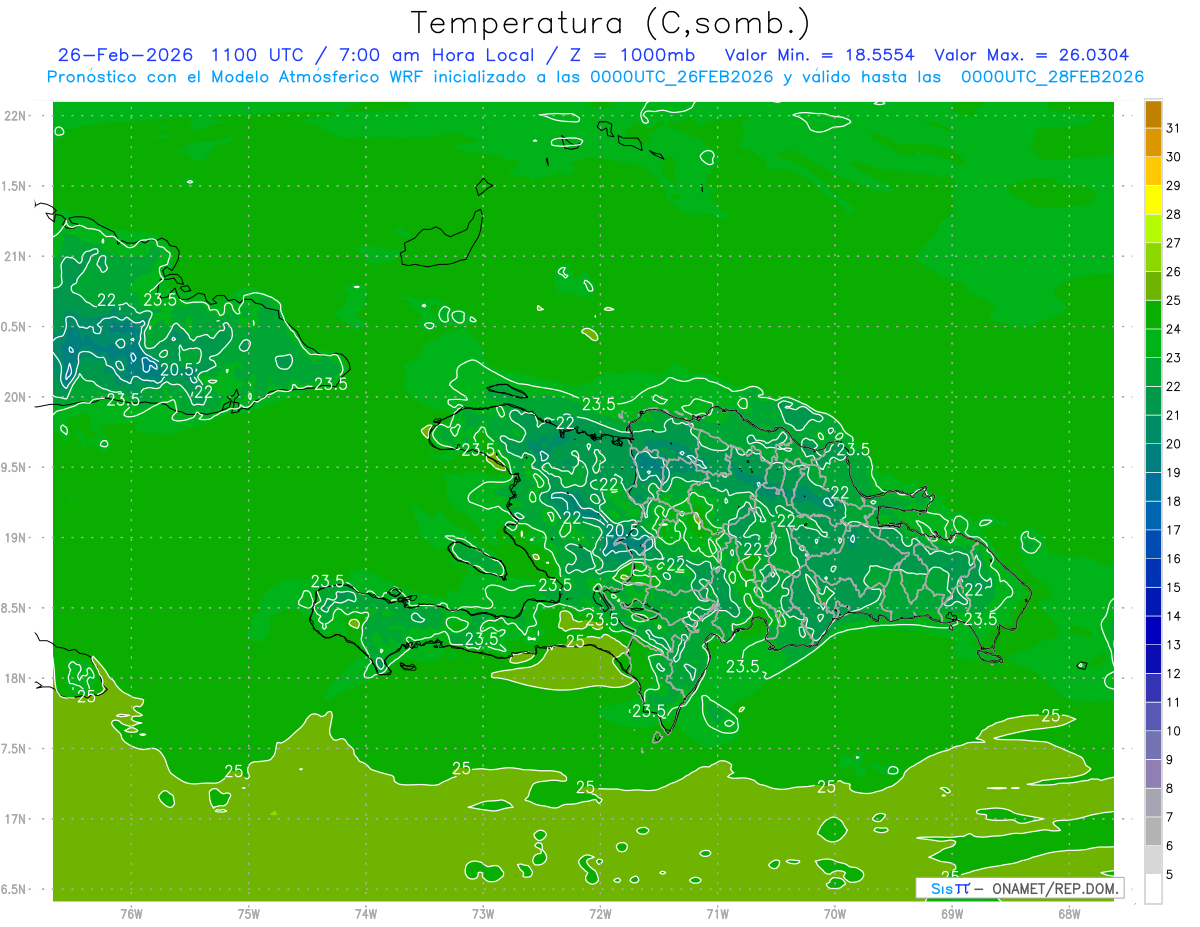Screen dimensions: 1200x927
Task: Click the title "Temperatura (C,somb.)"
Action: [x=610, y=23]
